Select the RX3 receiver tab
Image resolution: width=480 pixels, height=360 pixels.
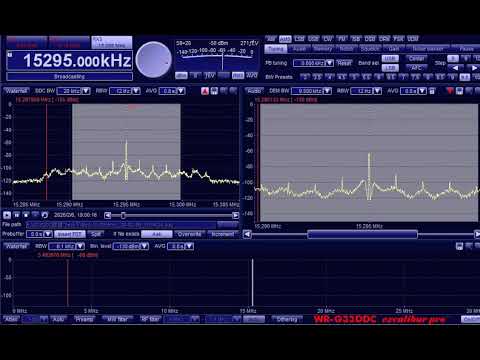pos(112,42)
